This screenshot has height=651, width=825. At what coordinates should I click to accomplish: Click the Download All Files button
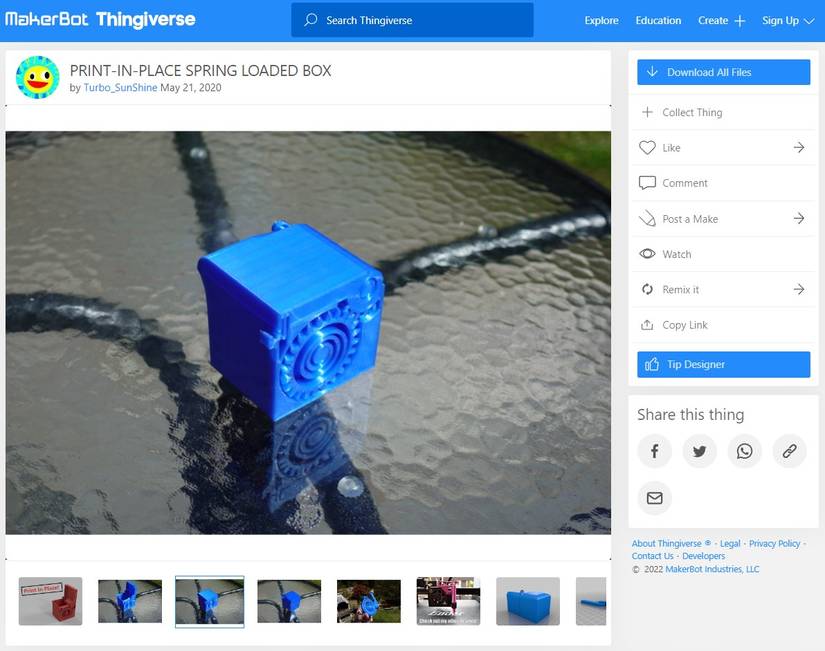click(x=722, y=72)
